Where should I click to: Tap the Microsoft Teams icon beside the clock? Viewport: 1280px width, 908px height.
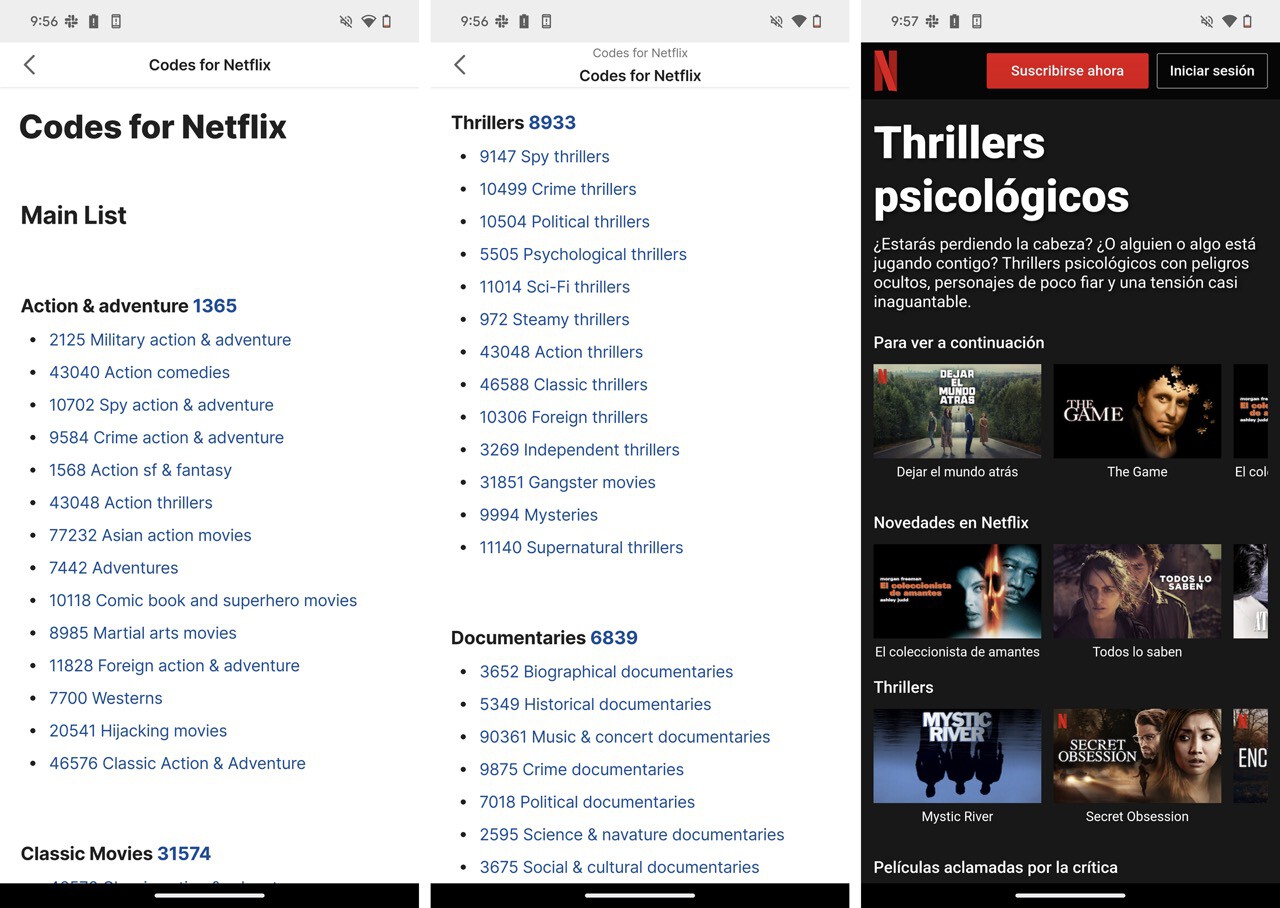pyautogui.click(x=934, y=21)
